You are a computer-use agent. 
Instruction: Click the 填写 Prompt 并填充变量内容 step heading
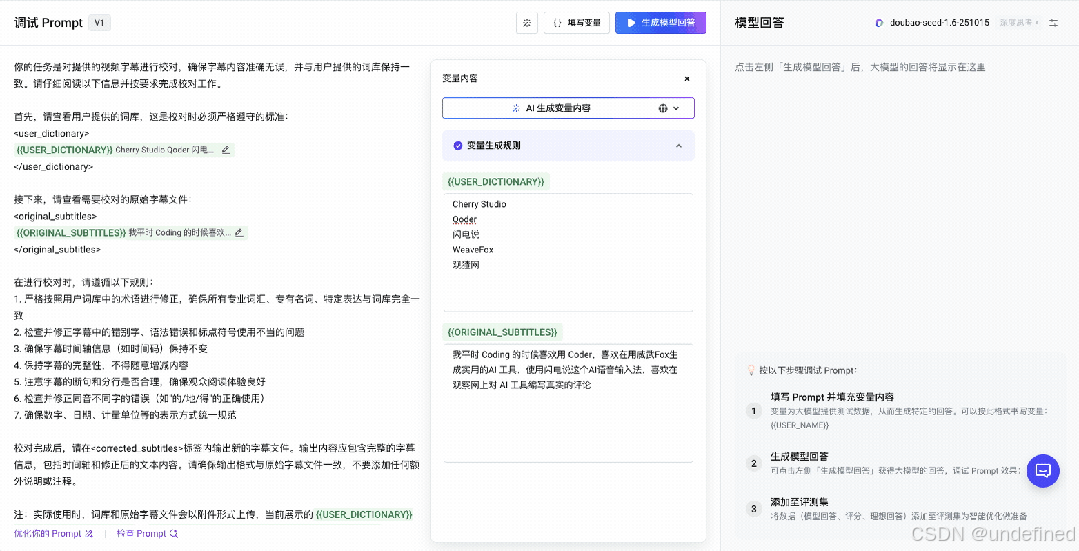click(832, 397)
